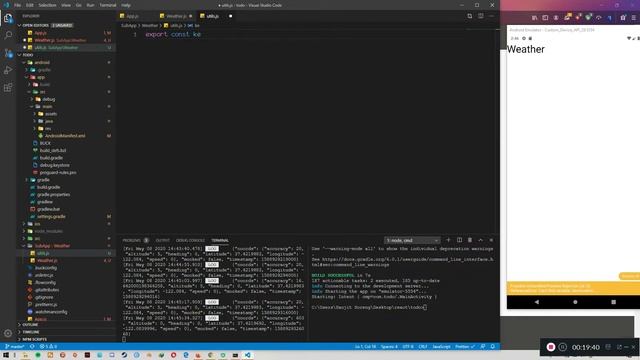Expand the java folder
Screen dimensions: 640x360
pyautogui.click(x=49, y=121)
